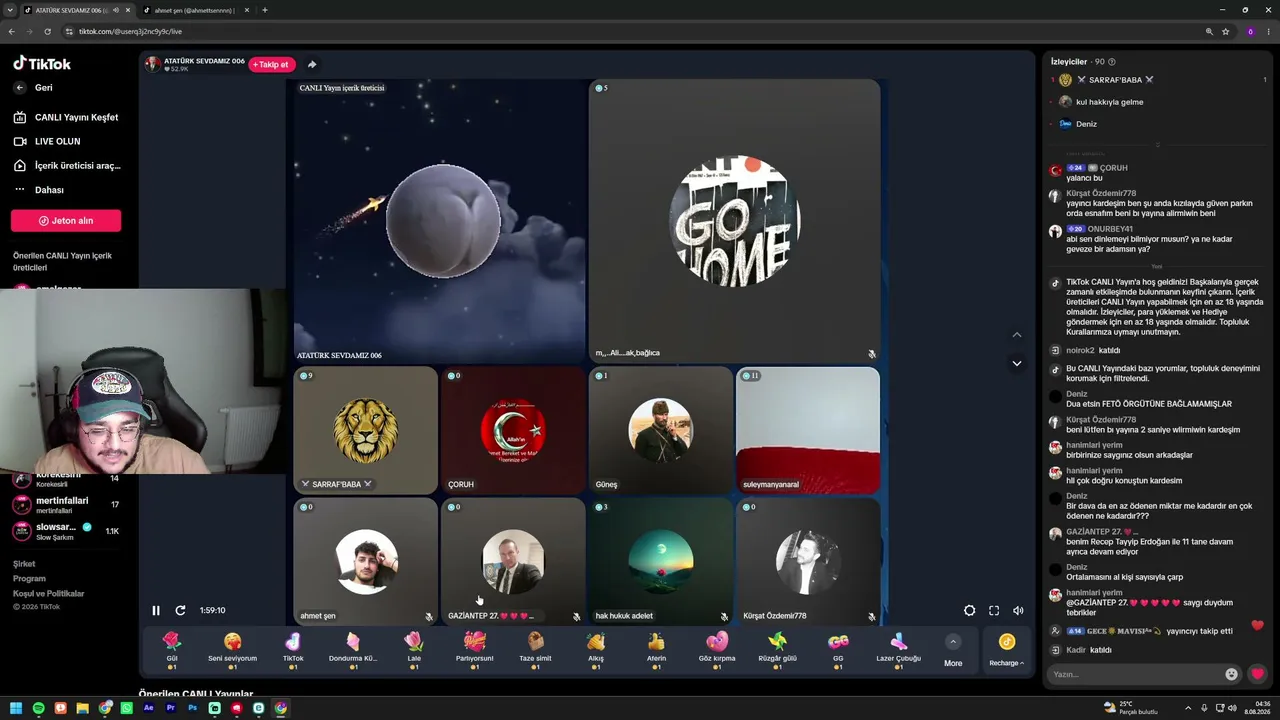Open the emoji picker in chat
1280x720 pixels.
click(x=1231, y=674)
